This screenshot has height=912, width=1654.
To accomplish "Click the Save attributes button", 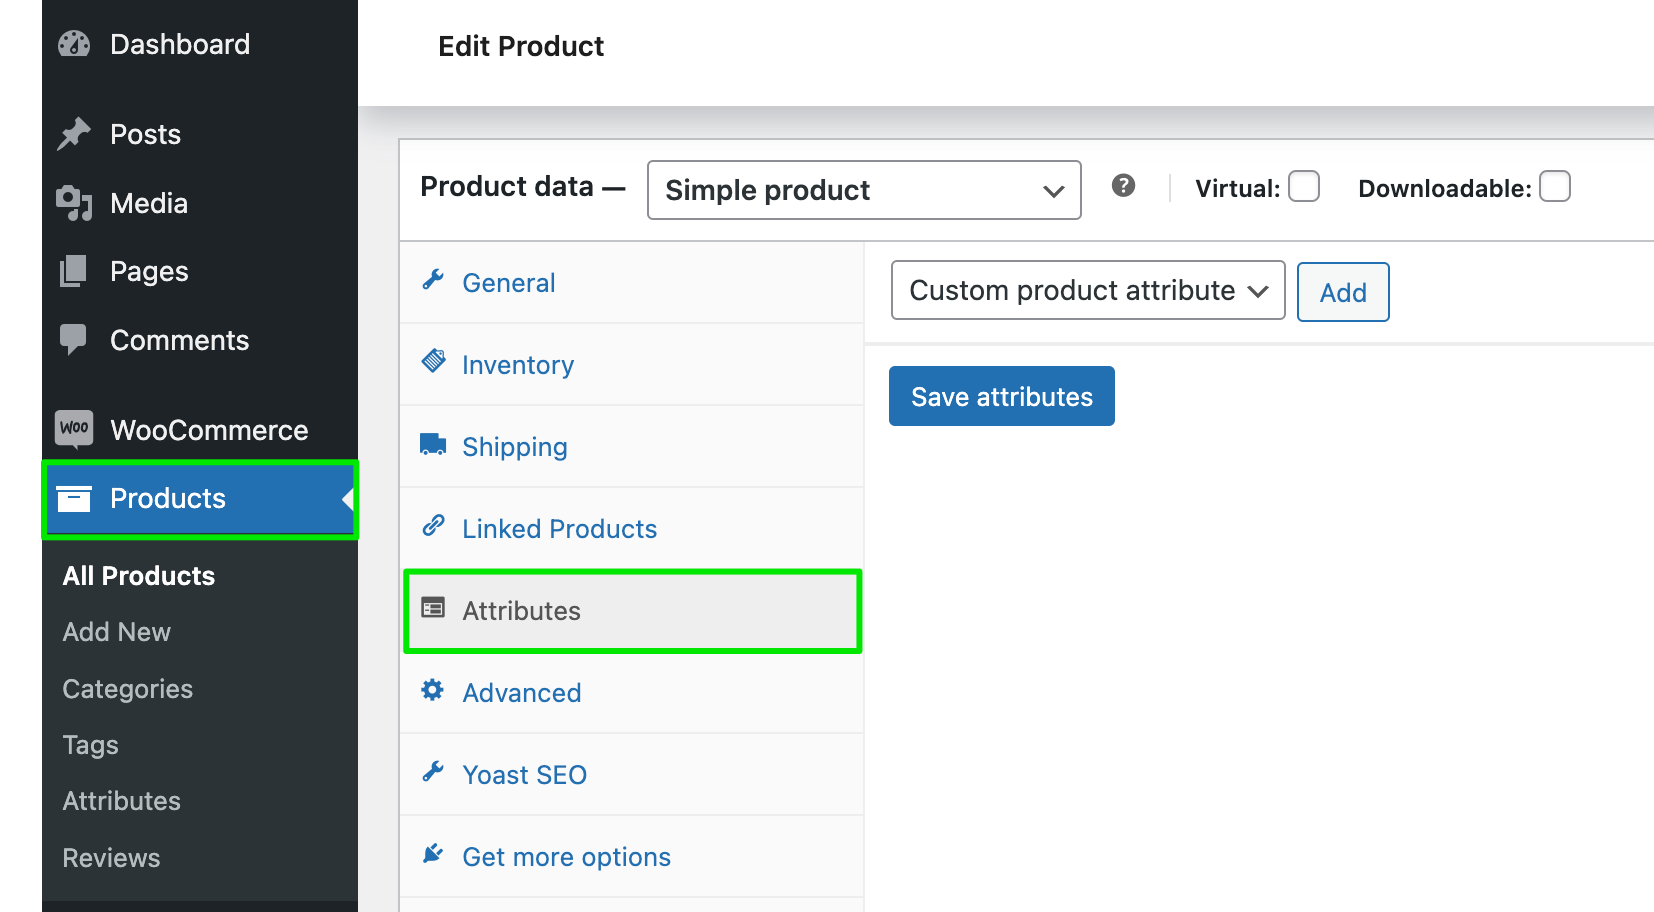I will pyautogui.click(x=1001, y=396).
